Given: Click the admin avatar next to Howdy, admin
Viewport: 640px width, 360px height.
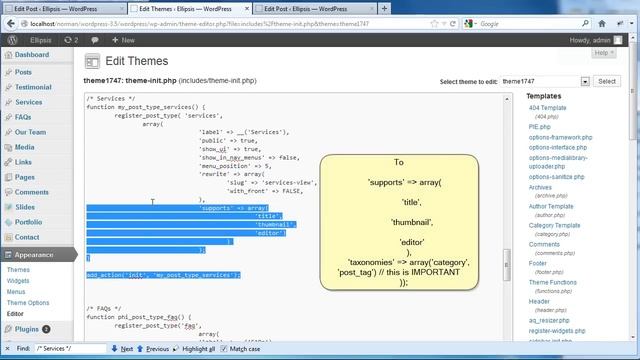Looking at the screenshot, I should click(618, 40).
